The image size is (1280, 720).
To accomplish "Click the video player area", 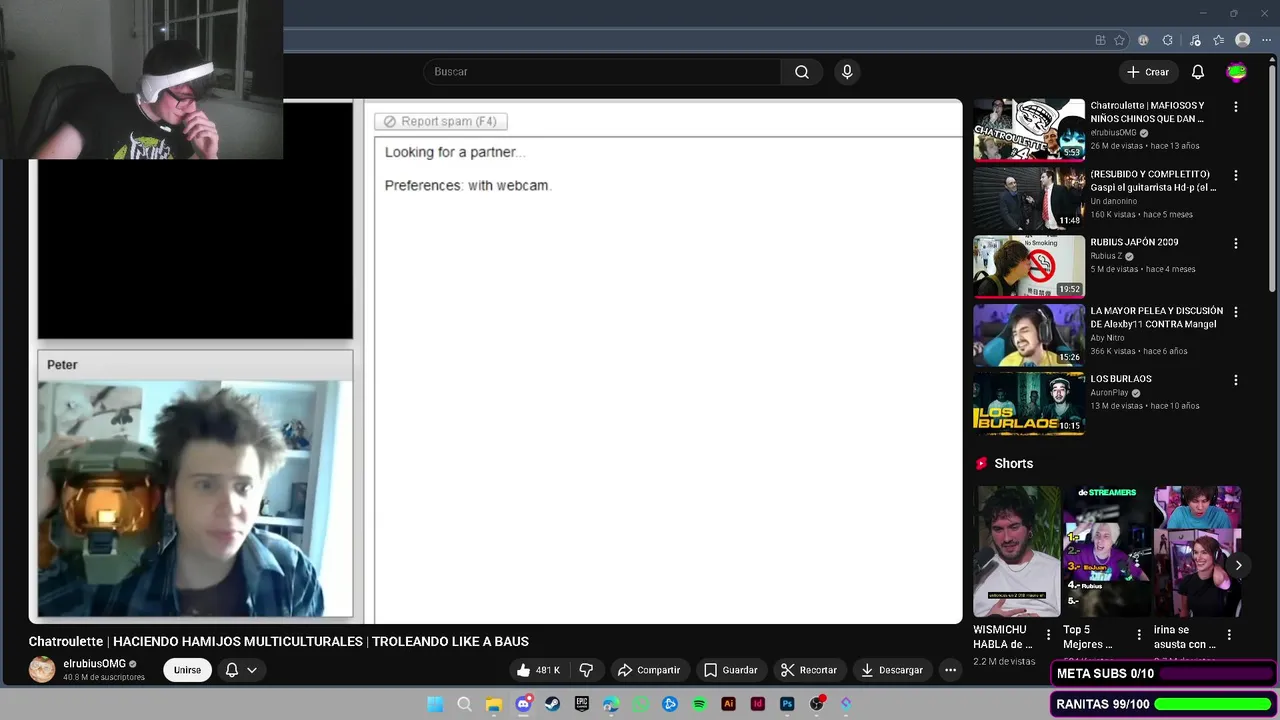I will 495,361.
